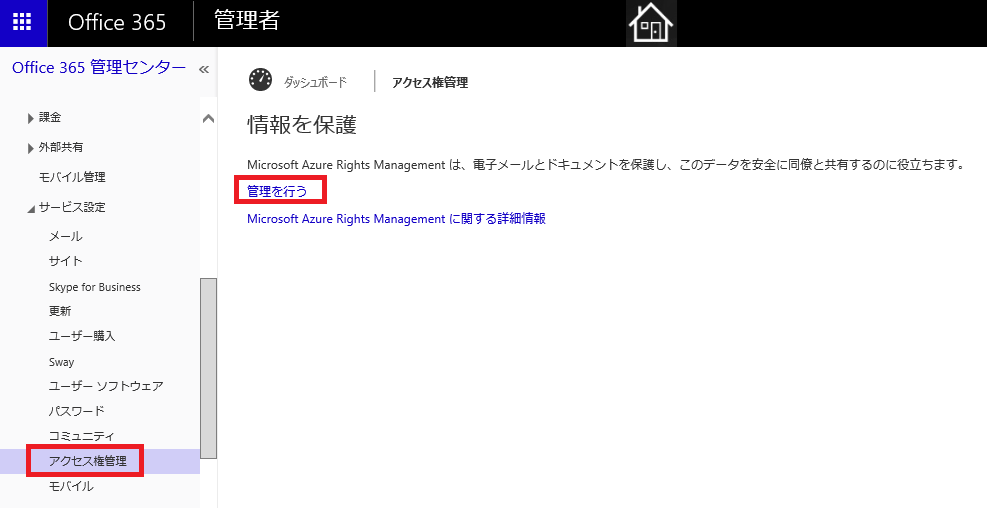The width and height of the screenshot is (987, 508).
Task: Select パスワード in the sidebar
Action: pyautogui.click(x=77, y=411)
